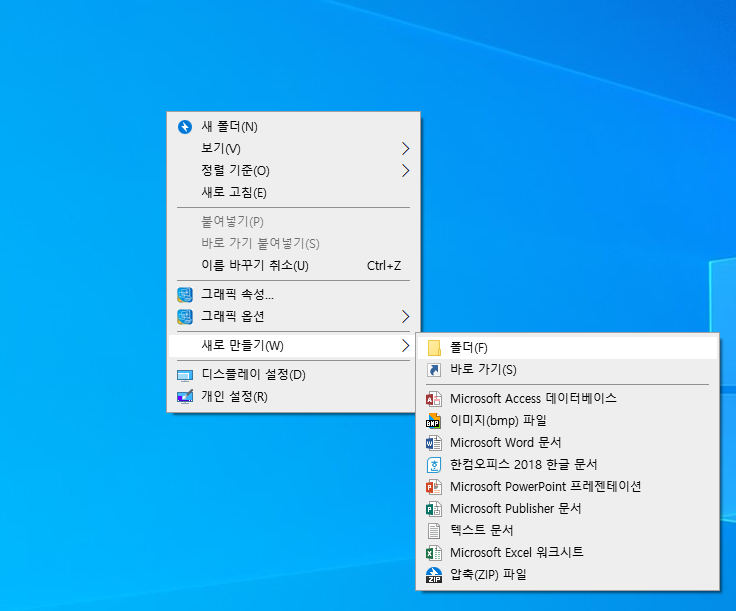Click the 디스플레이 설정 monitor icon

point(184,375)
